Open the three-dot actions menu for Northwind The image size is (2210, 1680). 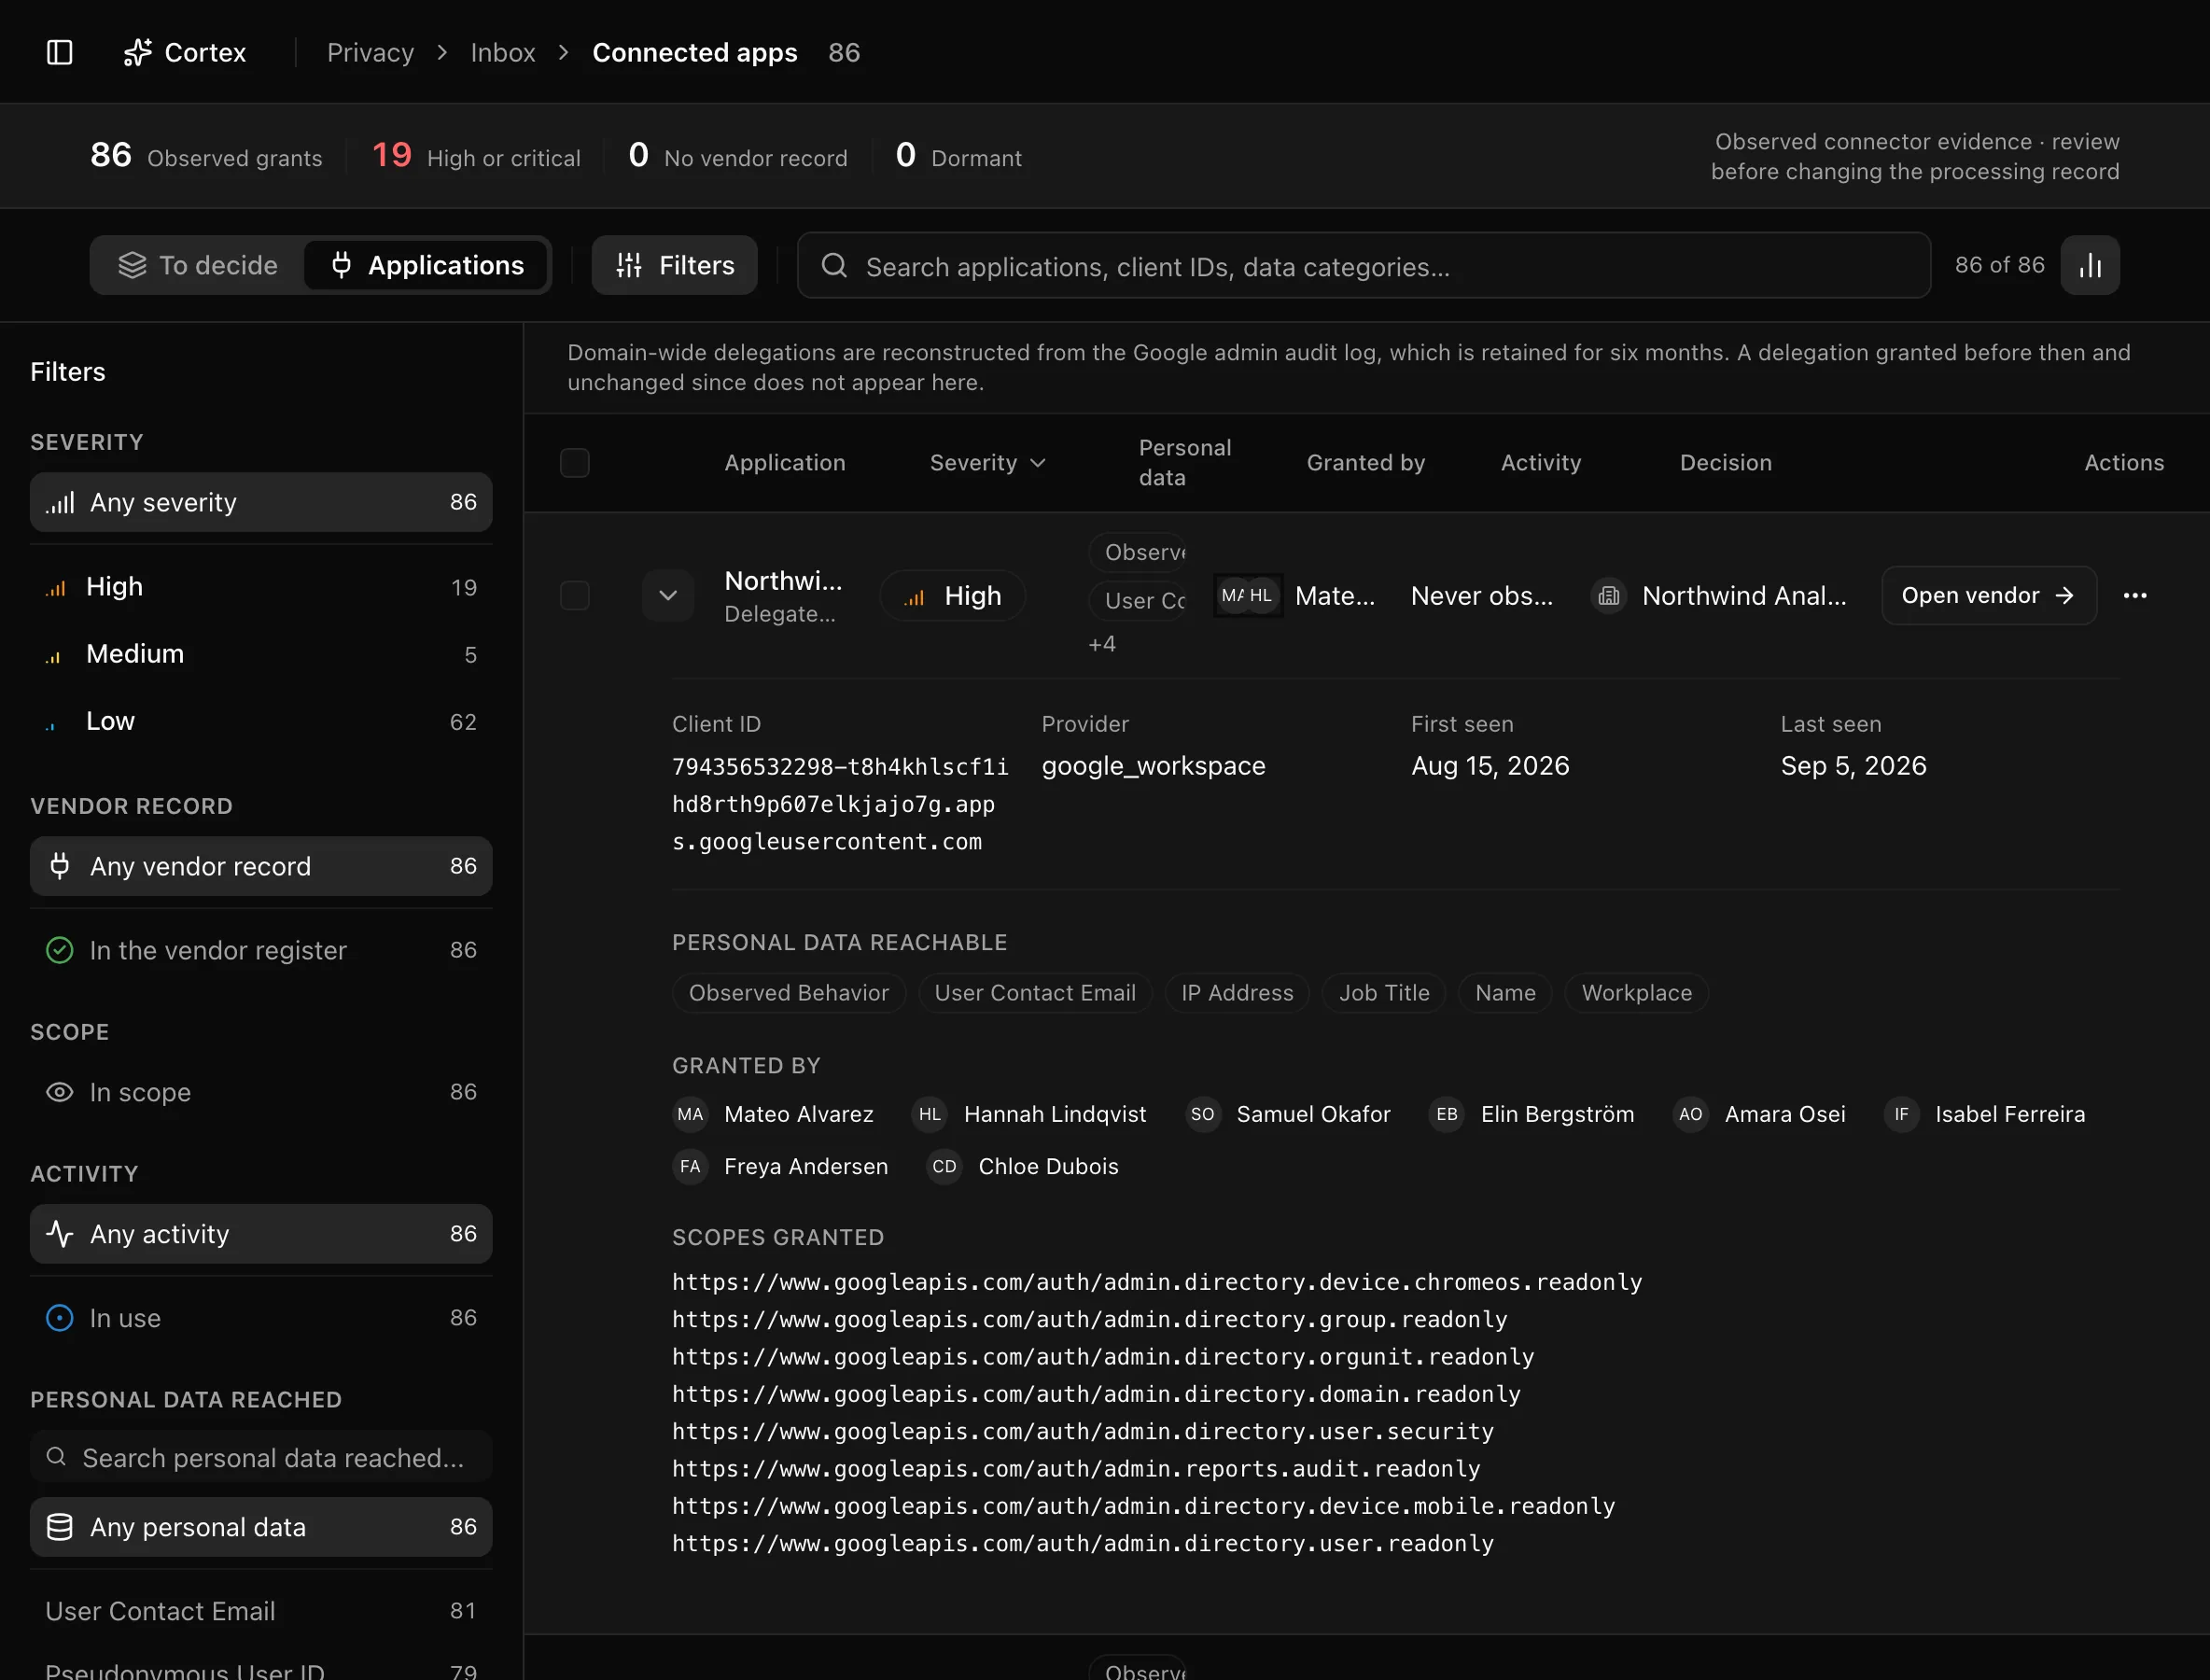point(2135,596)
